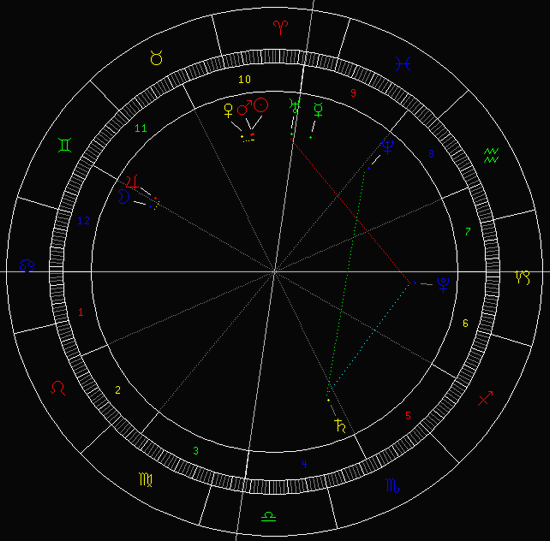
Task: Click the blue Neptune trident symbol
Action: pos(388,147)
